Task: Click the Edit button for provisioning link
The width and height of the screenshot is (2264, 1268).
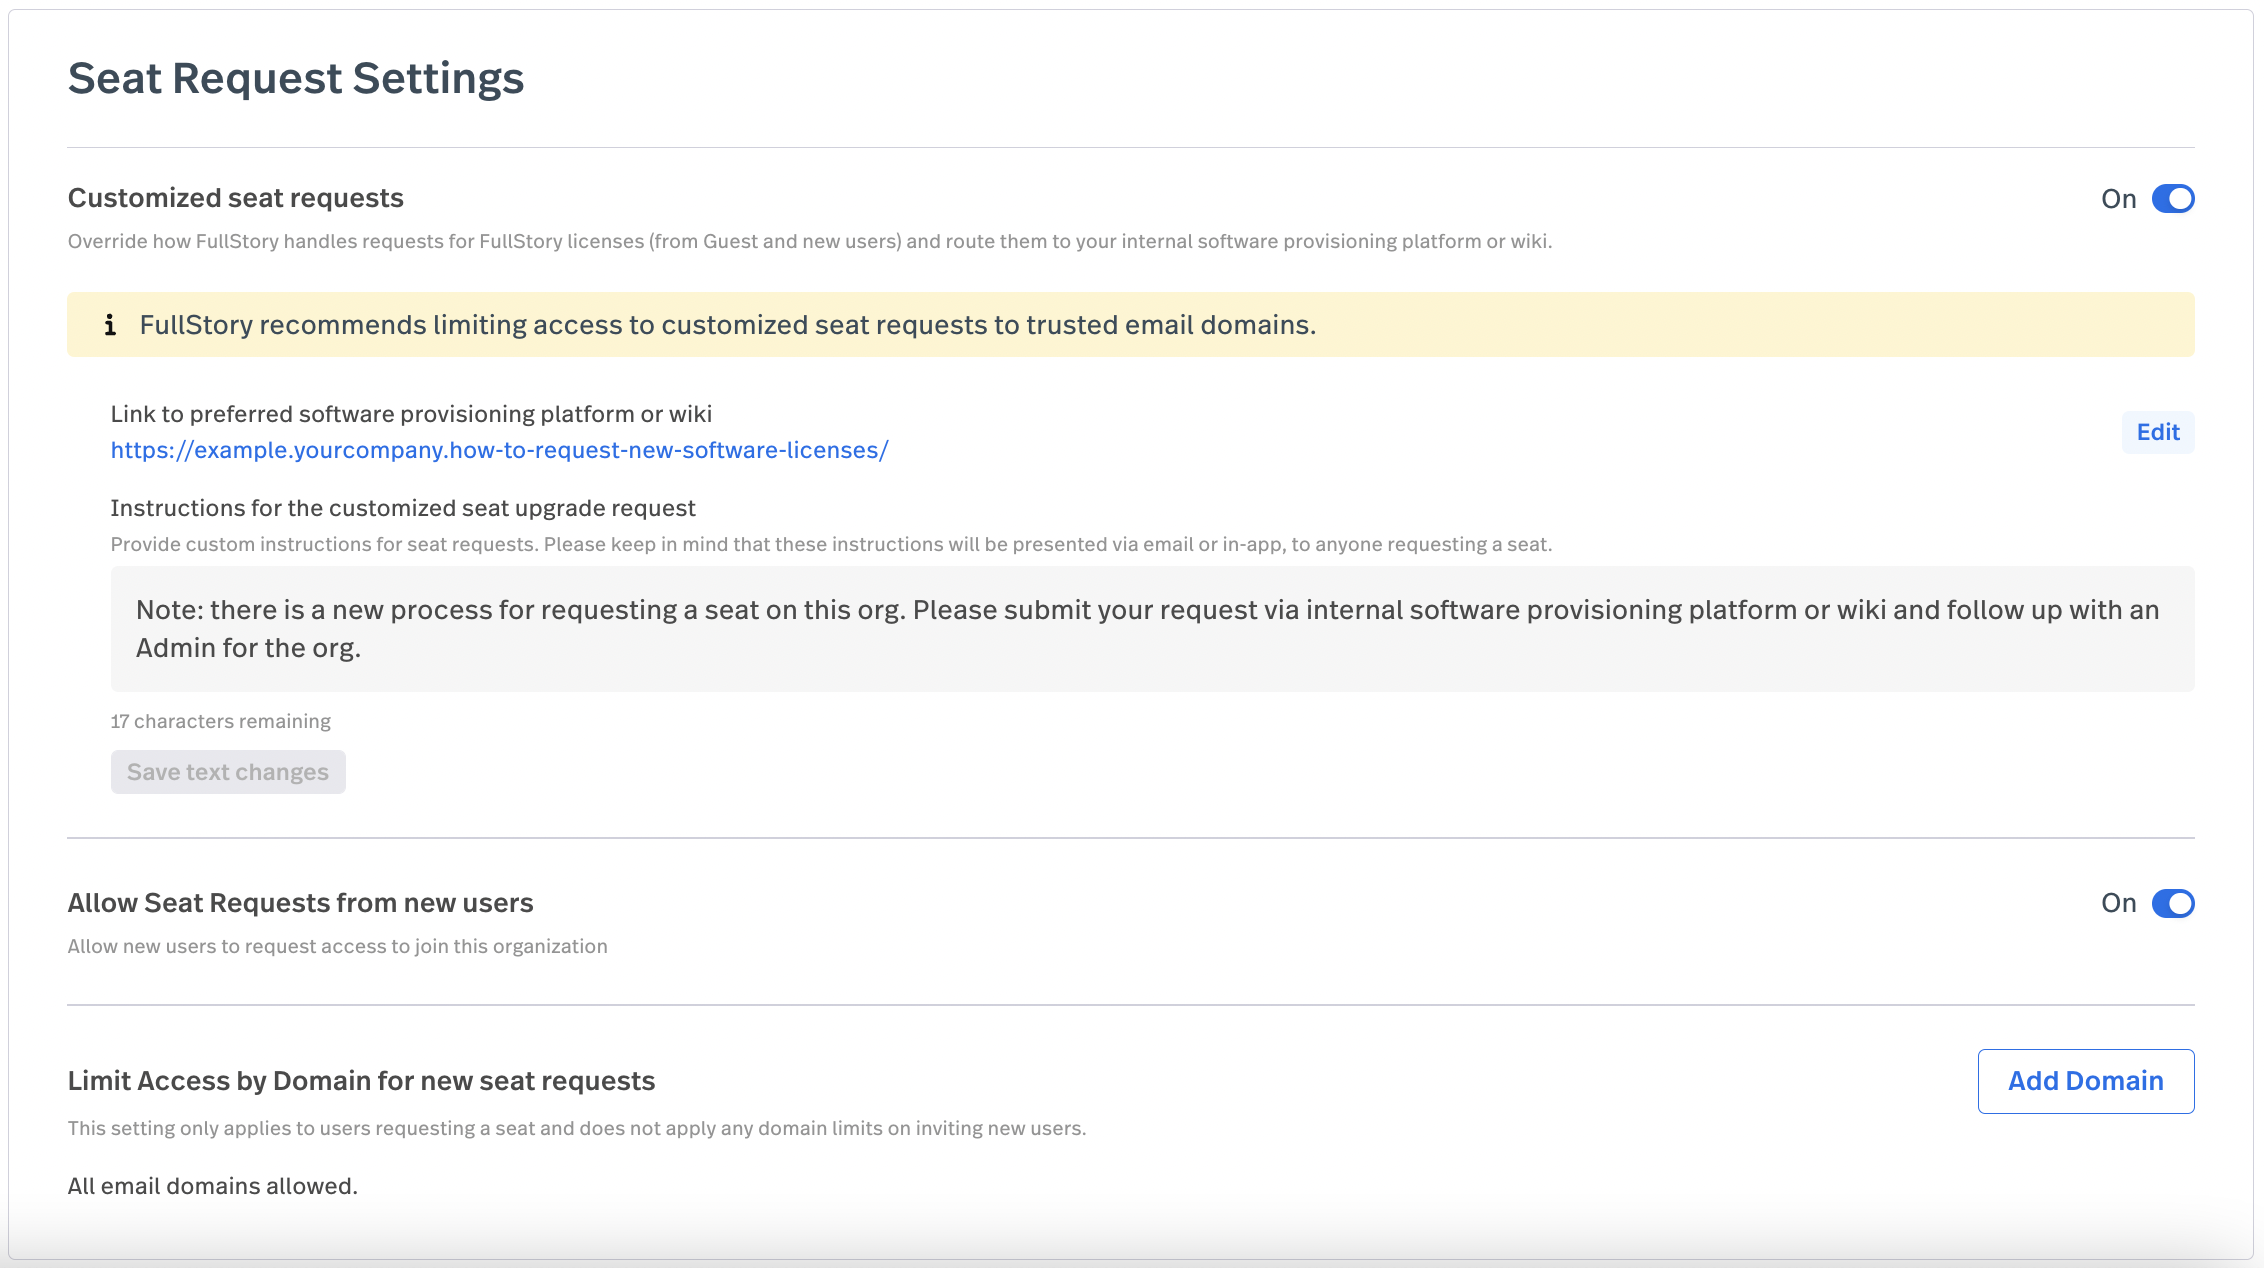Action: pyautogui.click(x=2158, y=432)
